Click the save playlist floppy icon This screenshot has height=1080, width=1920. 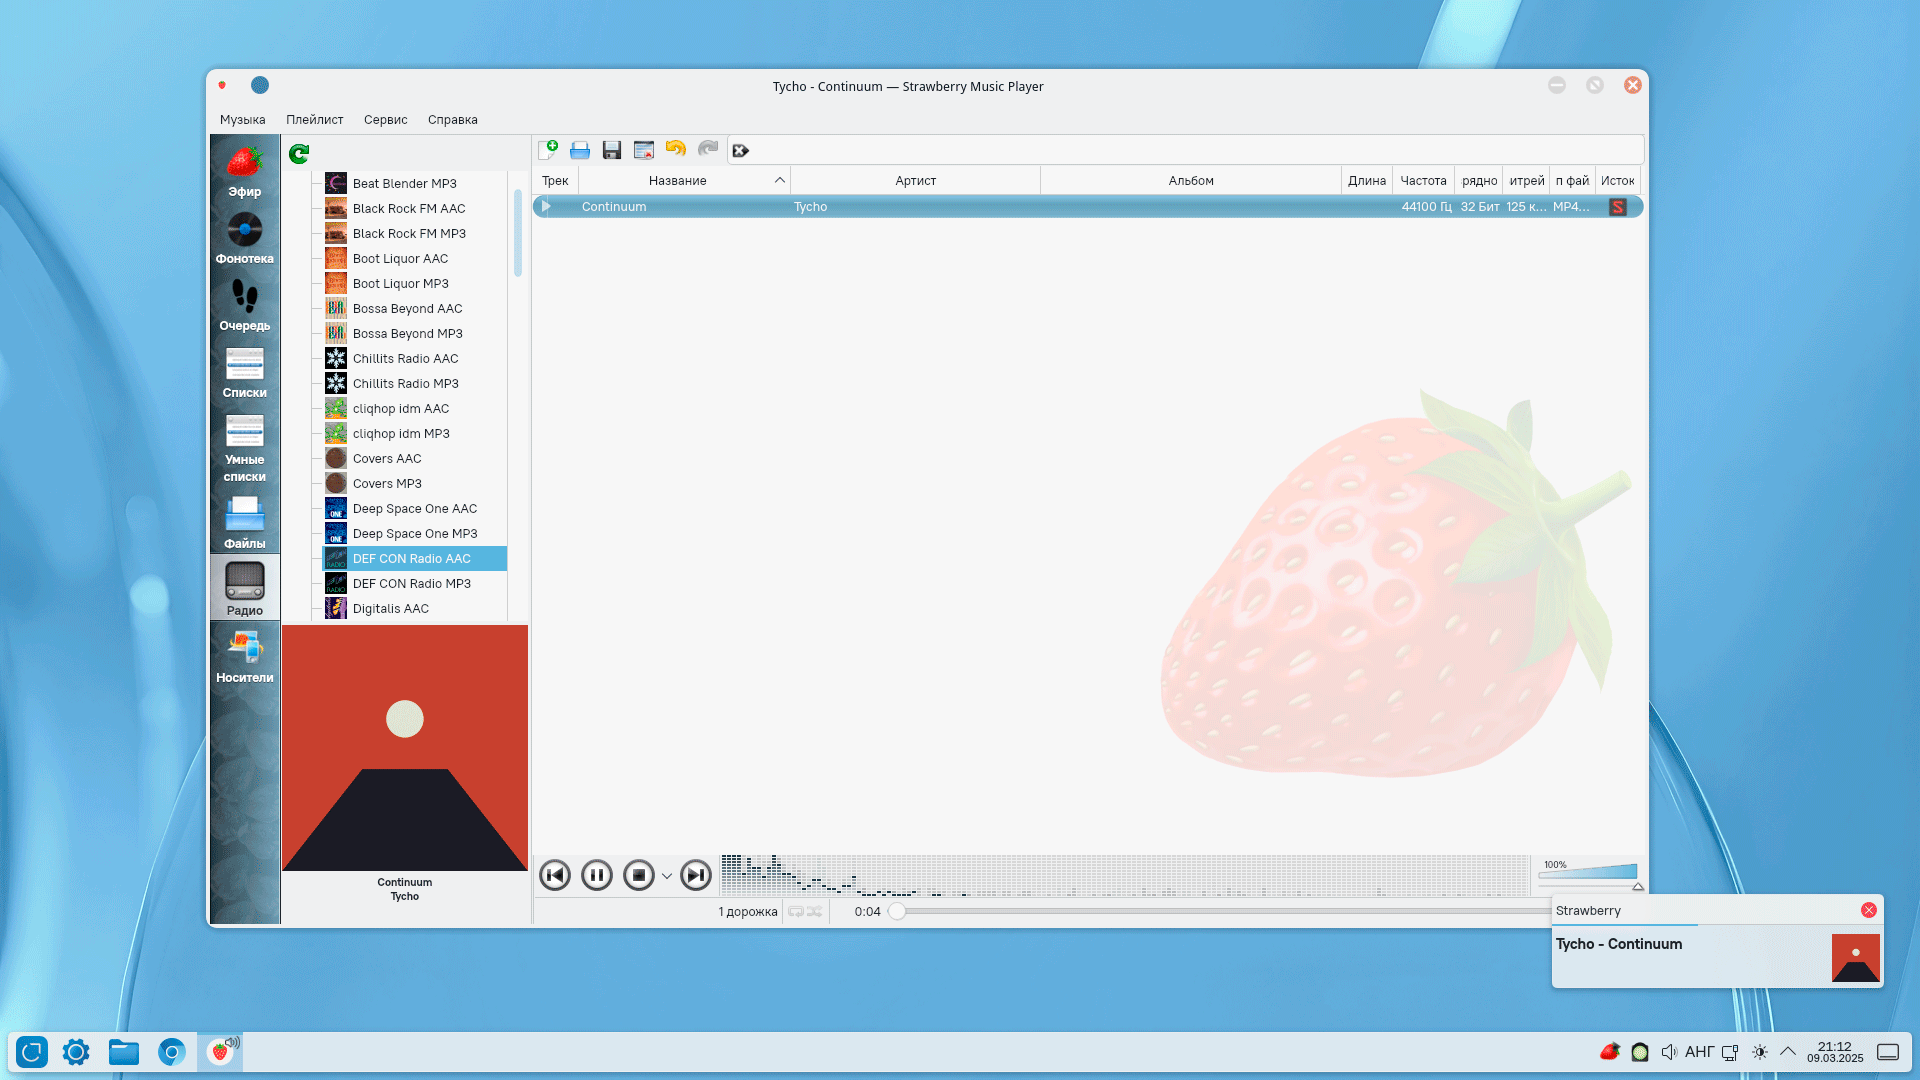coord(612,150)
